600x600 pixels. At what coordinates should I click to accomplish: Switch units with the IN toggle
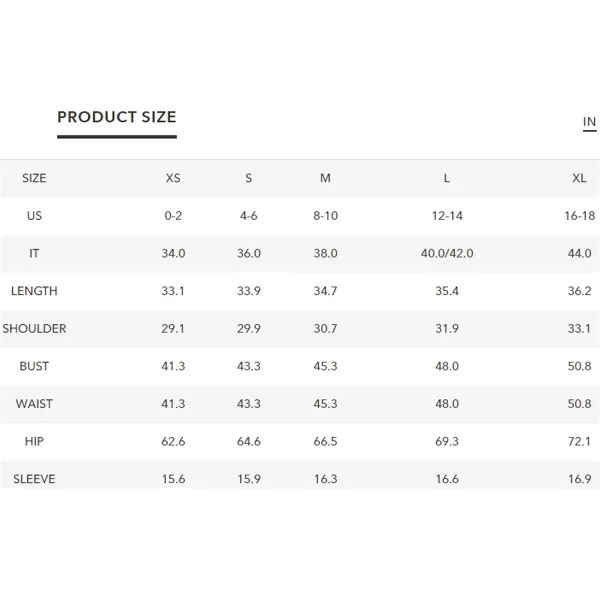coord(589,122)
